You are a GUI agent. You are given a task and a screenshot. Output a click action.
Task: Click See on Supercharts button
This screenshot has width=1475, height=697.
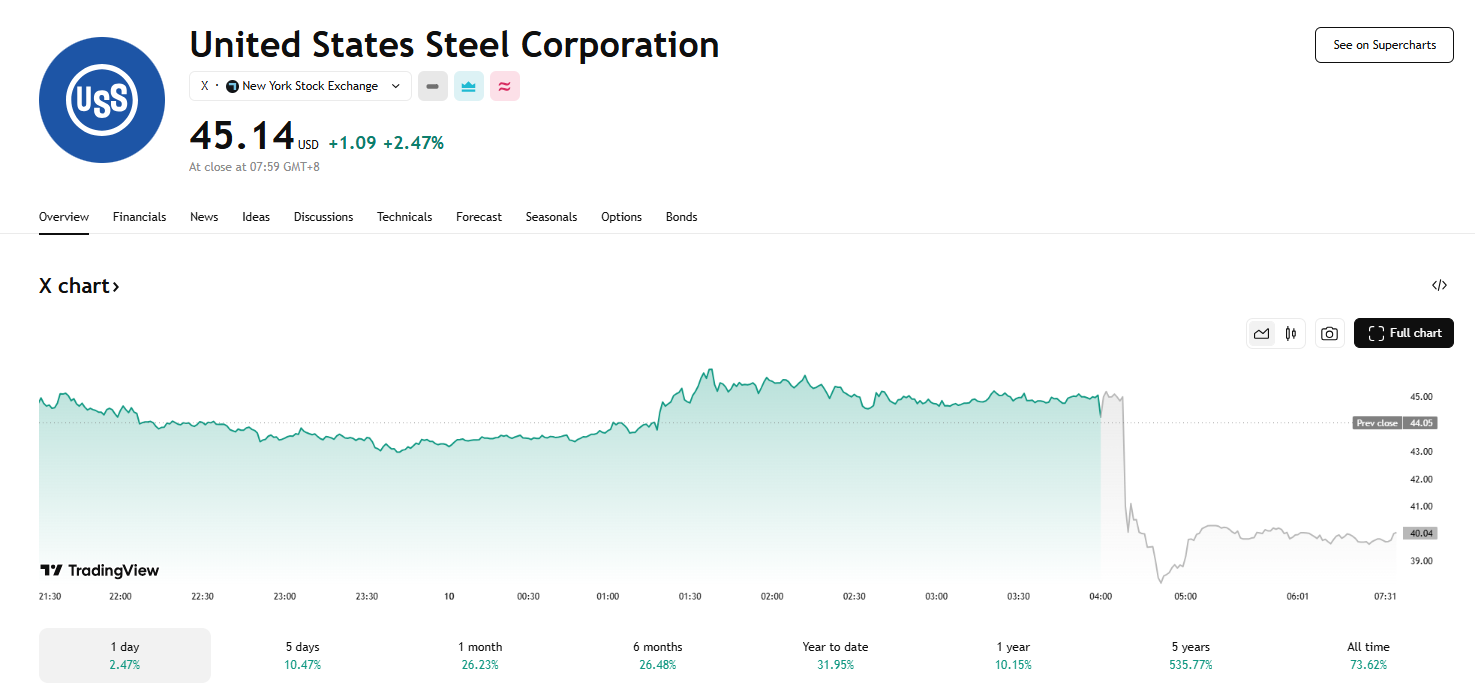(1384, 45)
